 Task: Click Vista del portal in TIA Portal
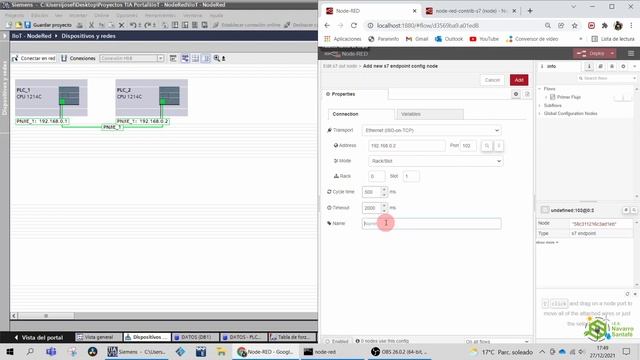pos(39,337)
